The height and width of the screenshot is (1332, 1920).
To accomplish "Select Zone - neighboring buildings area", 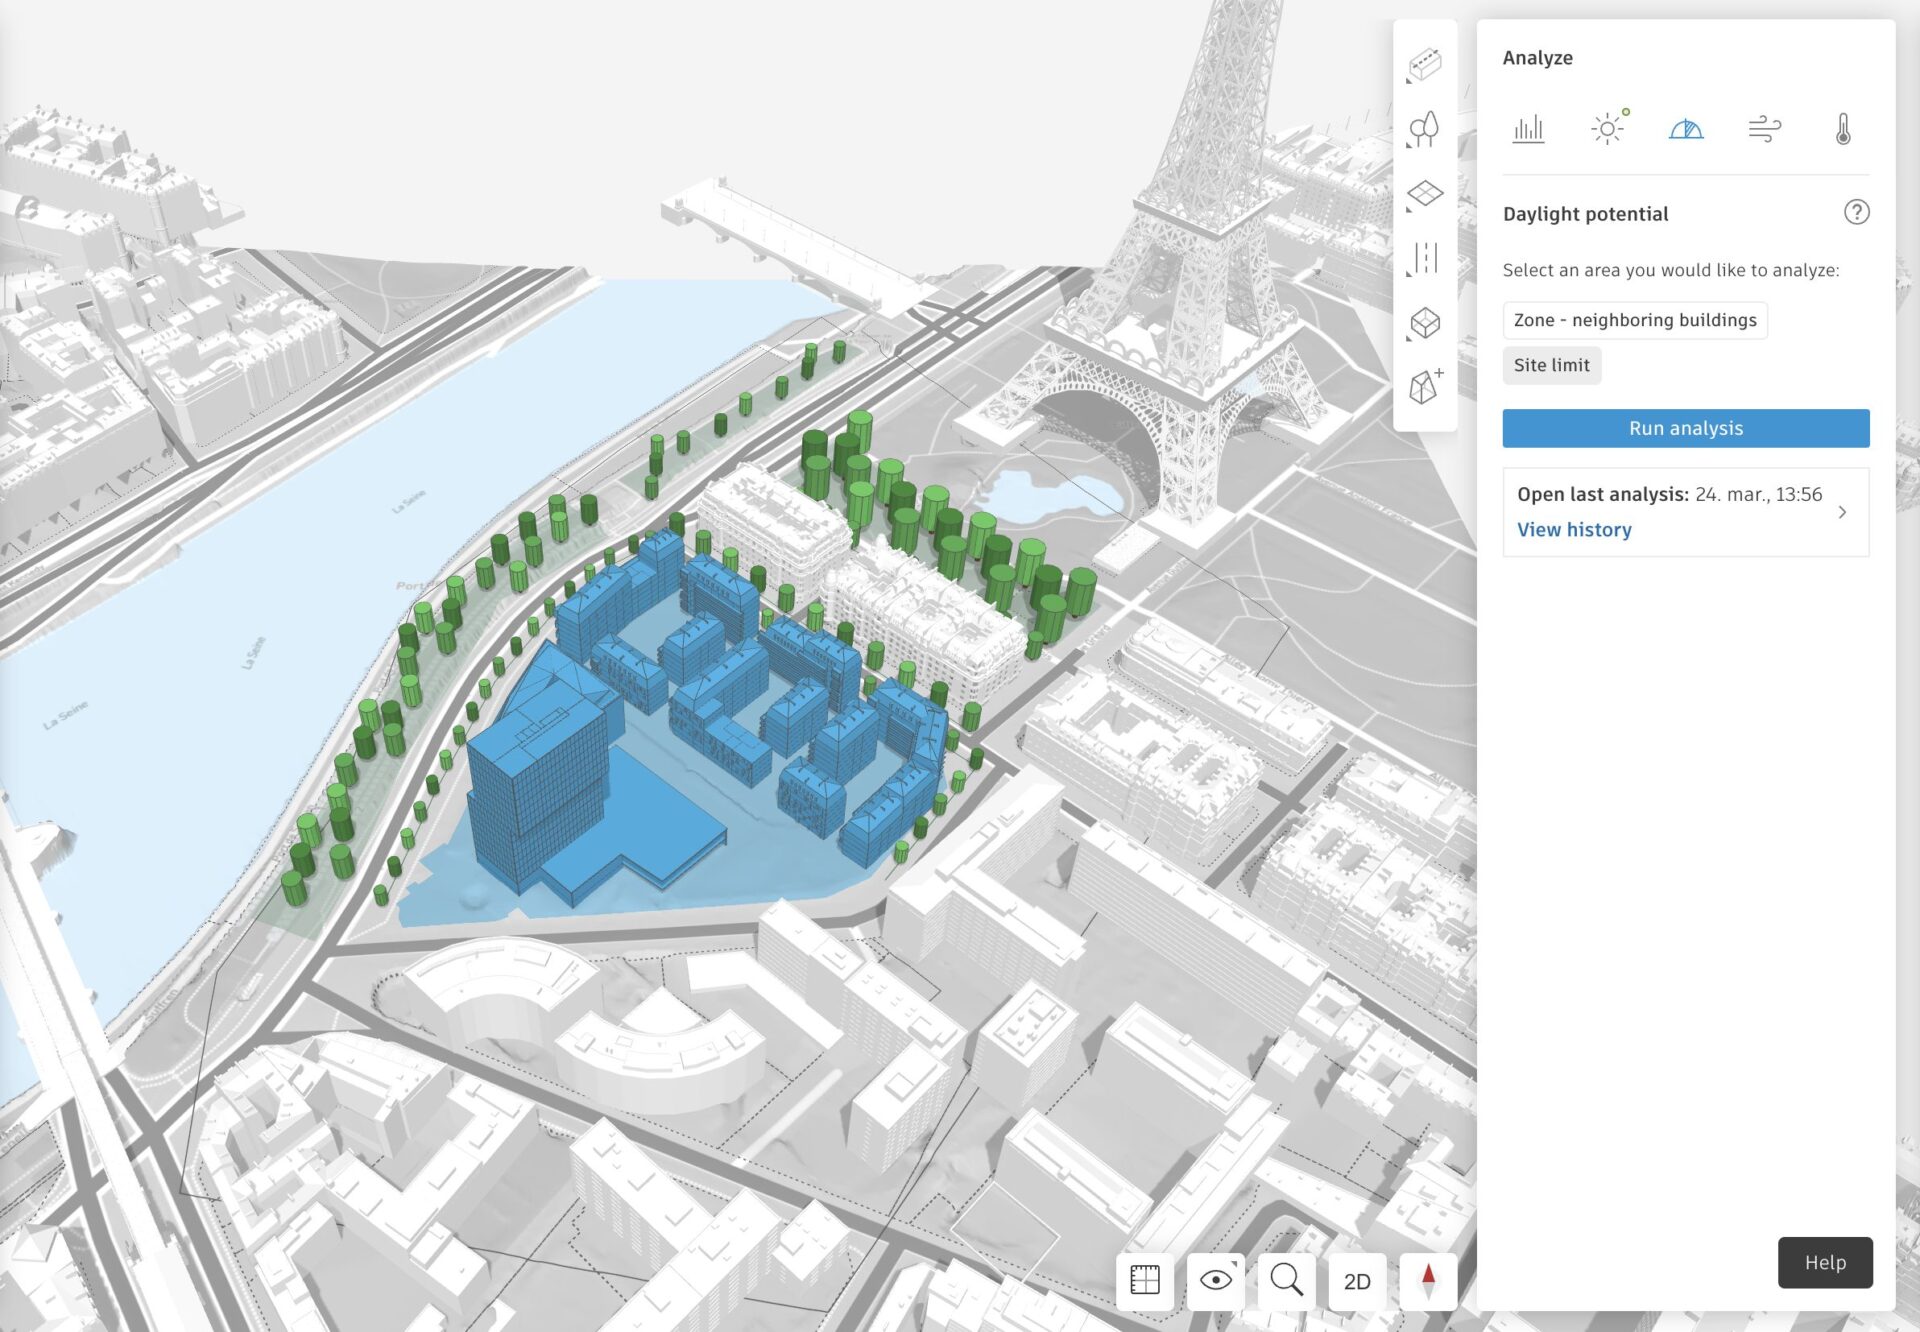I will (1635, 320).
